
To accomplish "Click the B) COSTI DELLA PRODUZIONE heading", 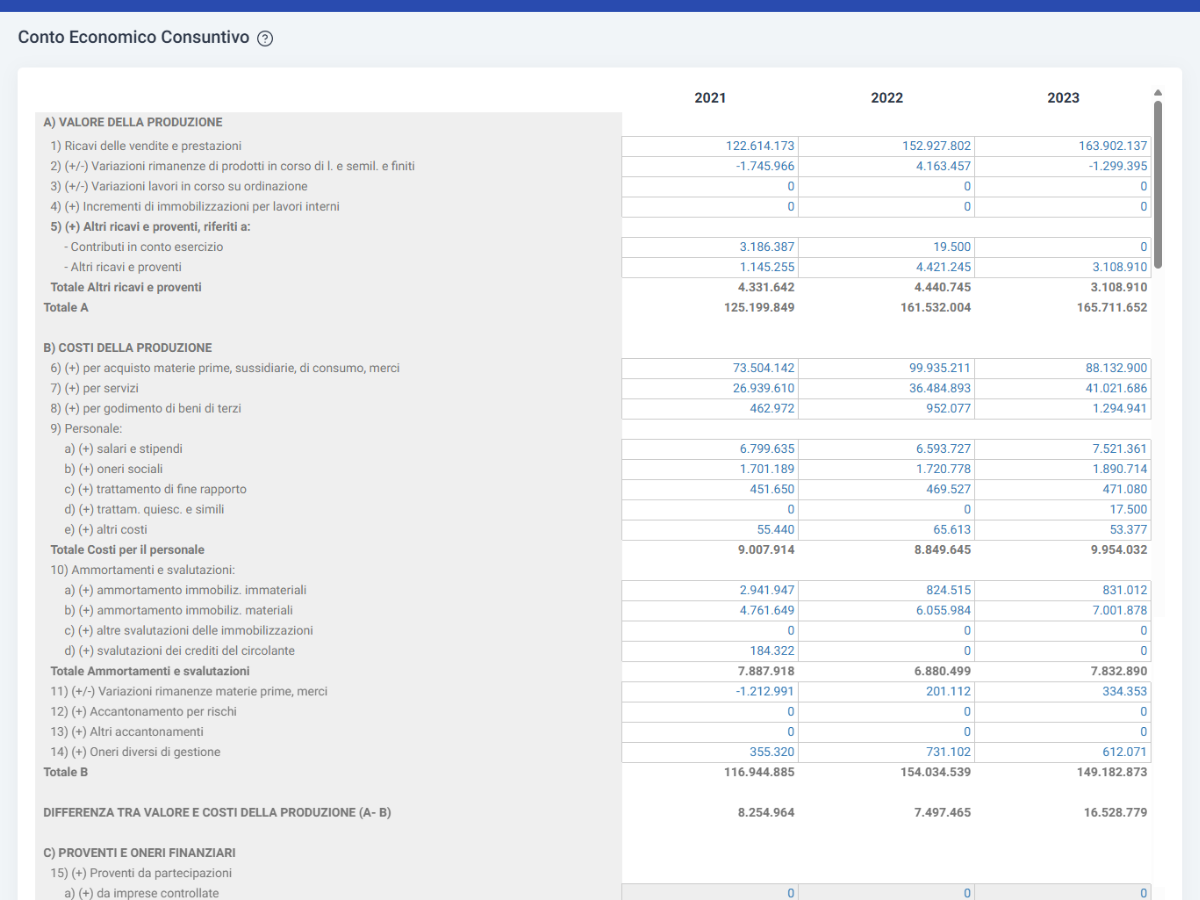I will pos(128,348).
